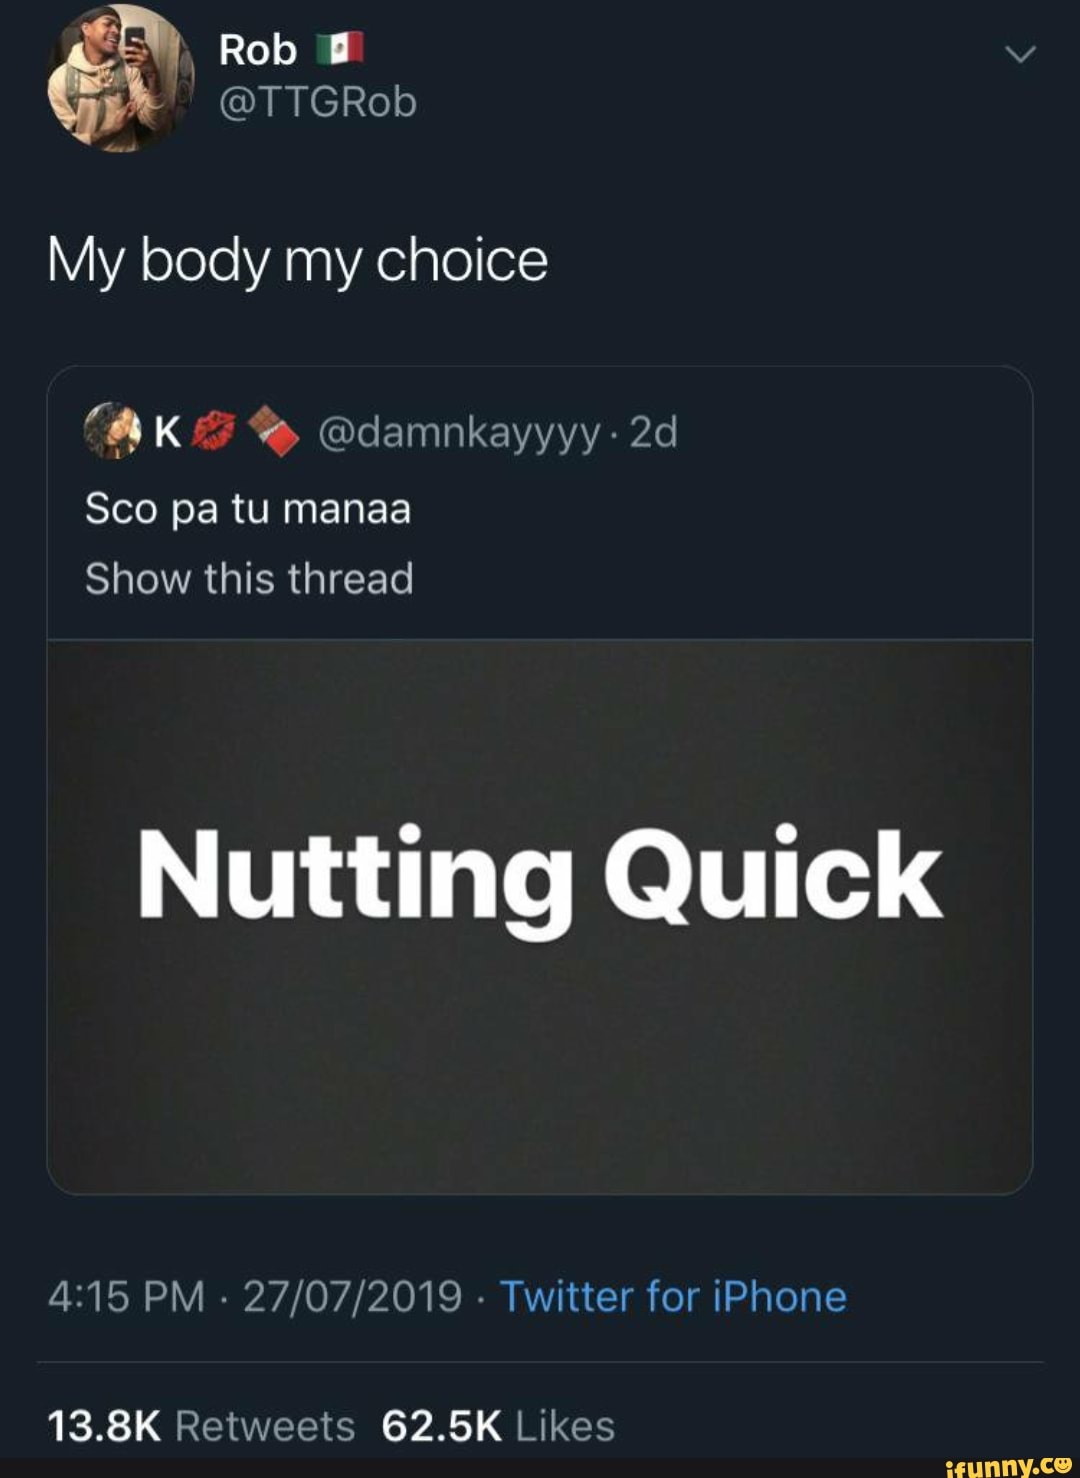
Task: Click the chocolate bar emoji
Action: click(273, 432)
